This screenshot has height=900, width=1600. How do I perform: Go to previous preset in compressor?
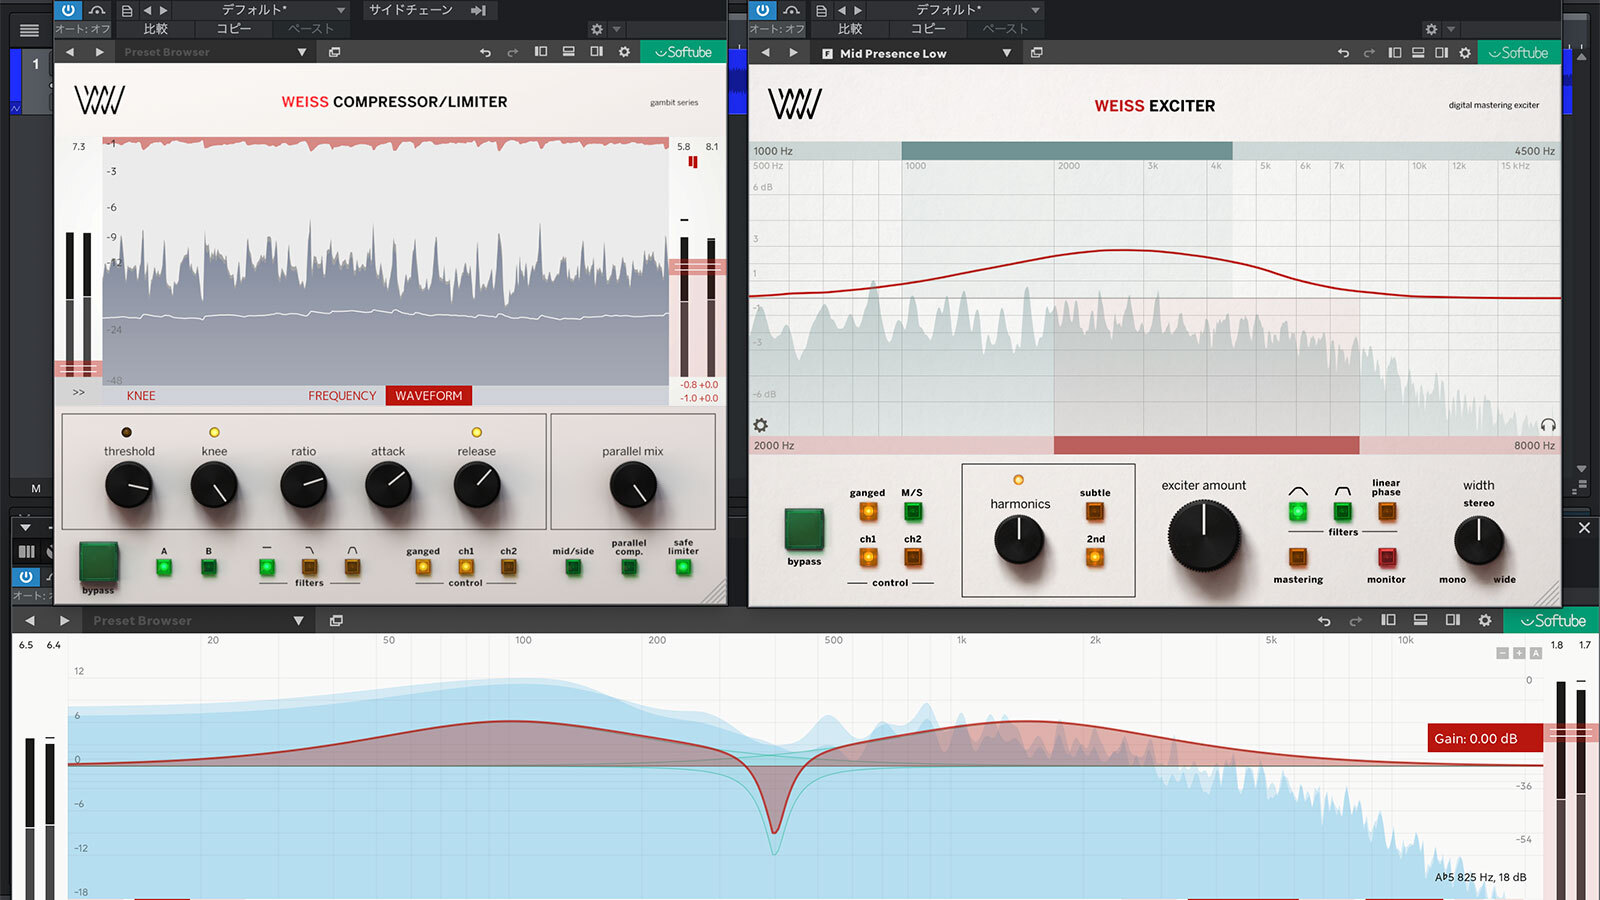tap(69, 52)
